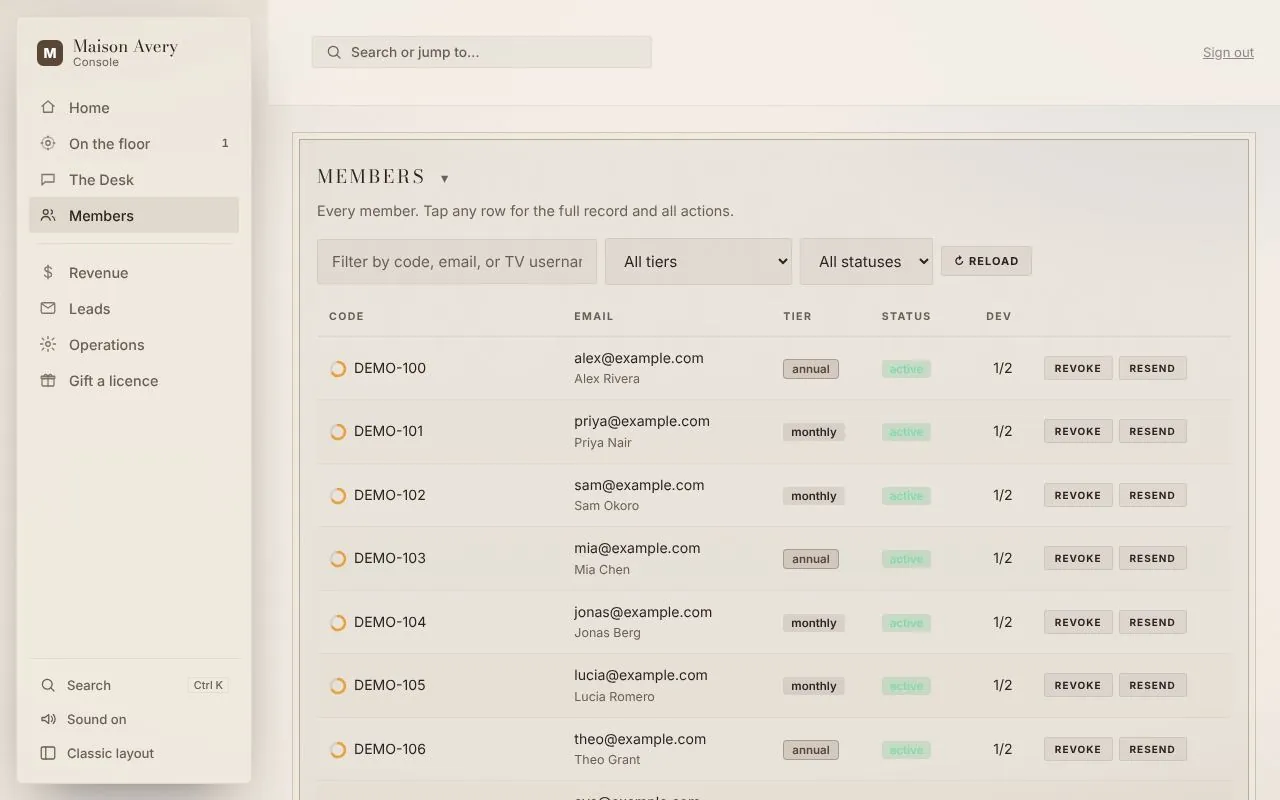Navigate to Operations in the sidebar
1280x800 pixels.
point(134,344)
